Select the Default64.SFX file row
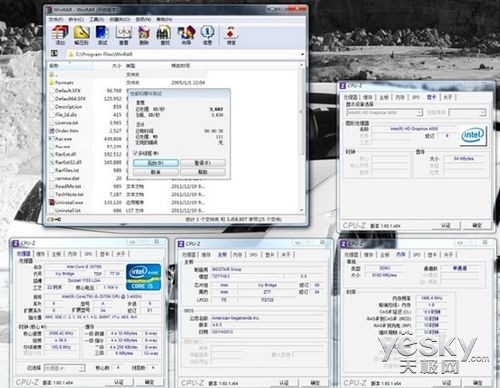 click(128, 98)
